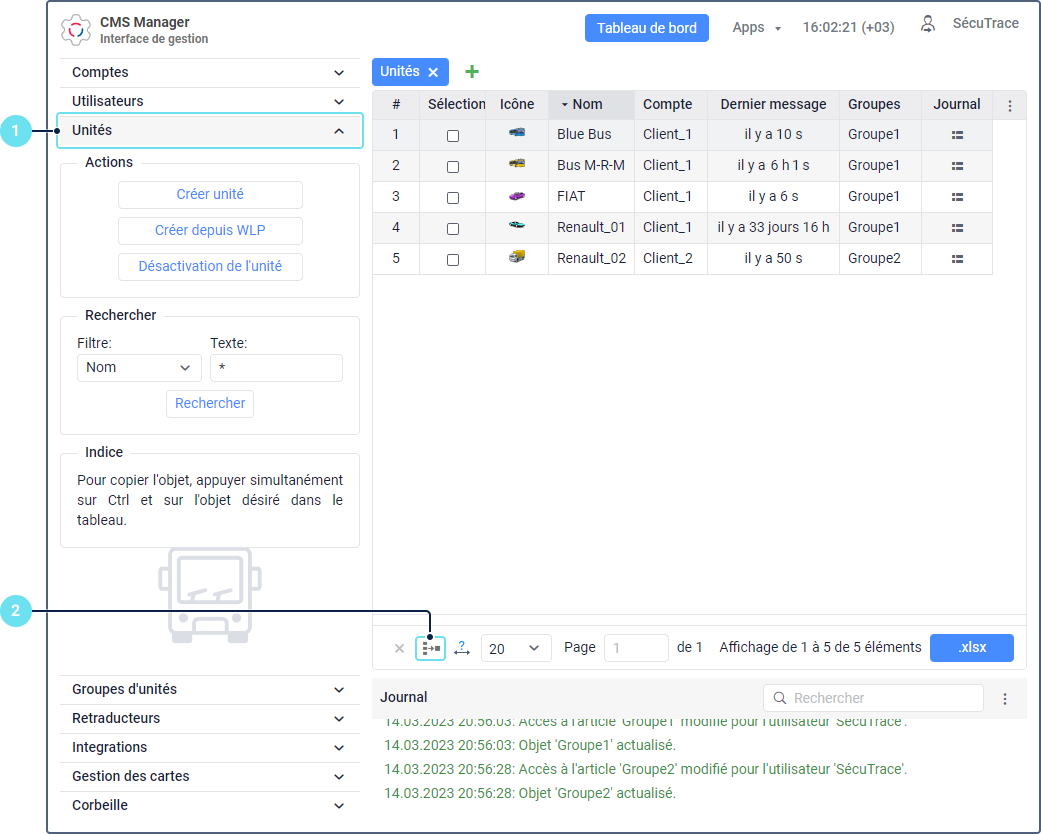Screen dimensions: 1041x834
Task: Tick the checkbox for Renault_01
Action: [x=453, y=229]
